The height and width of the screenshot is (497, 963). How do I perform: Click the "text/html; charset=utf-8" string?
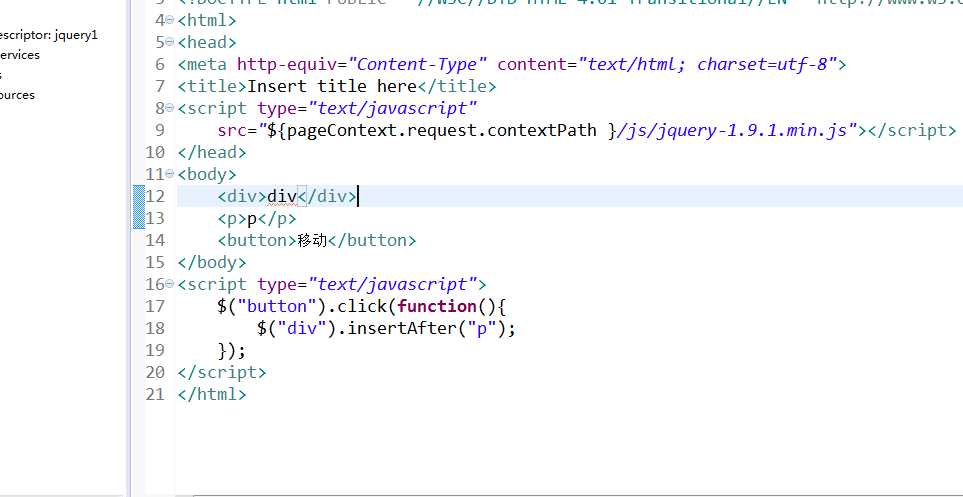tap(708, 65)
